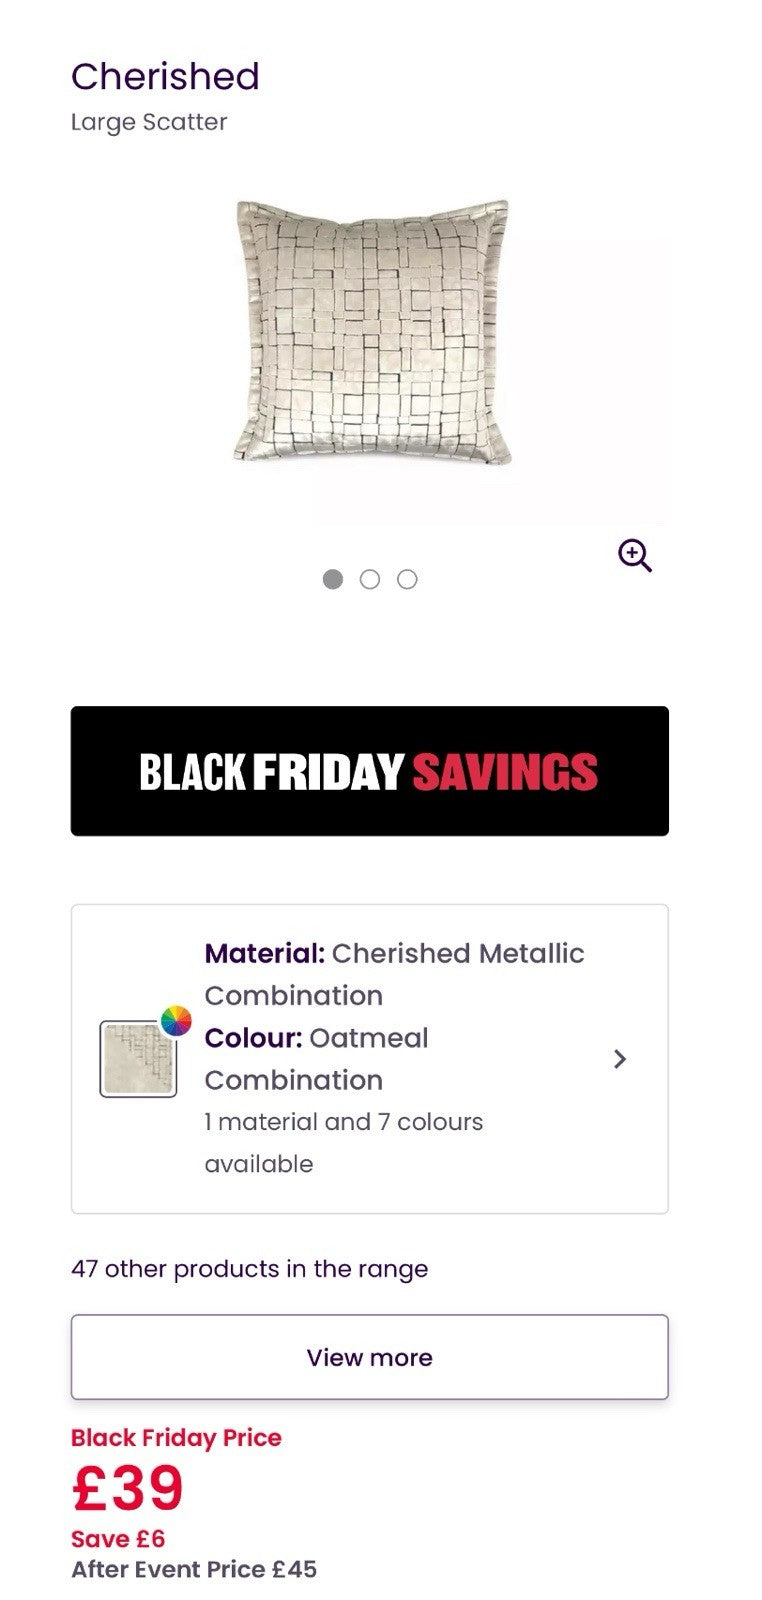This screenshot has height=1600, width=762.
Task: Switch to the second image dot
Action: 370,579
